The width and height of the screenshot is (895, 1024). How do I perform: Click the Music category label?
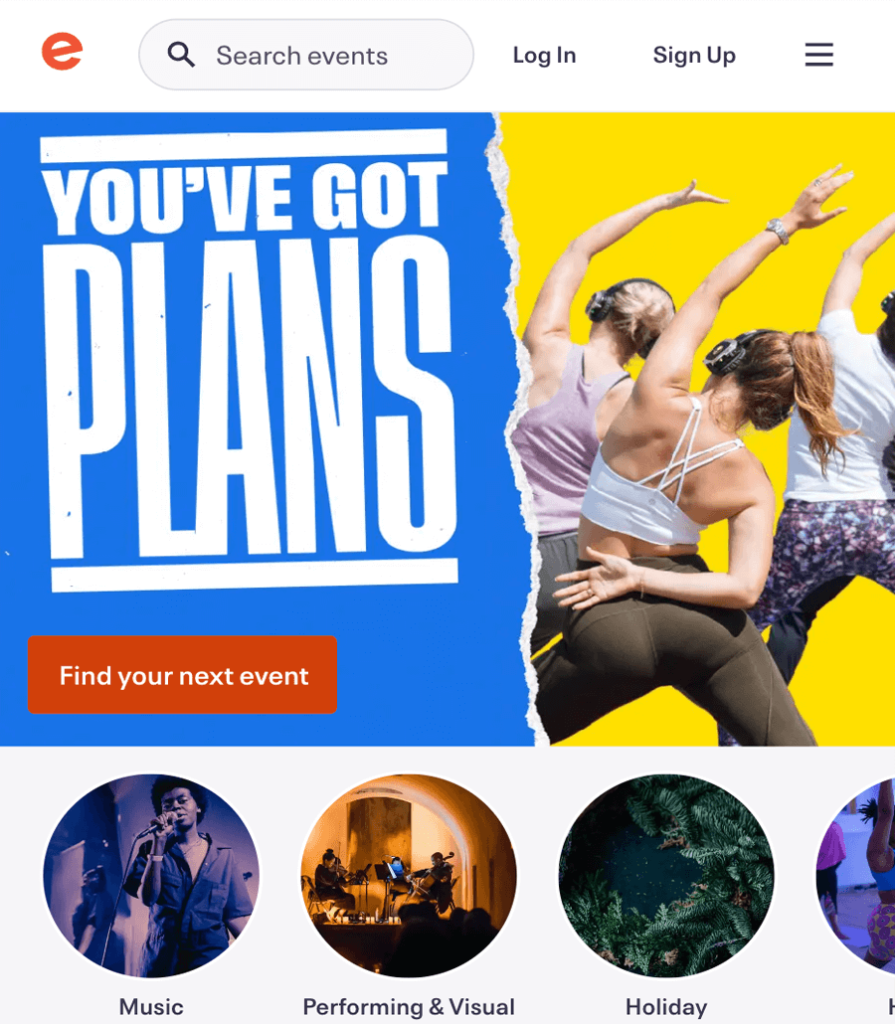pos(151,1007)
